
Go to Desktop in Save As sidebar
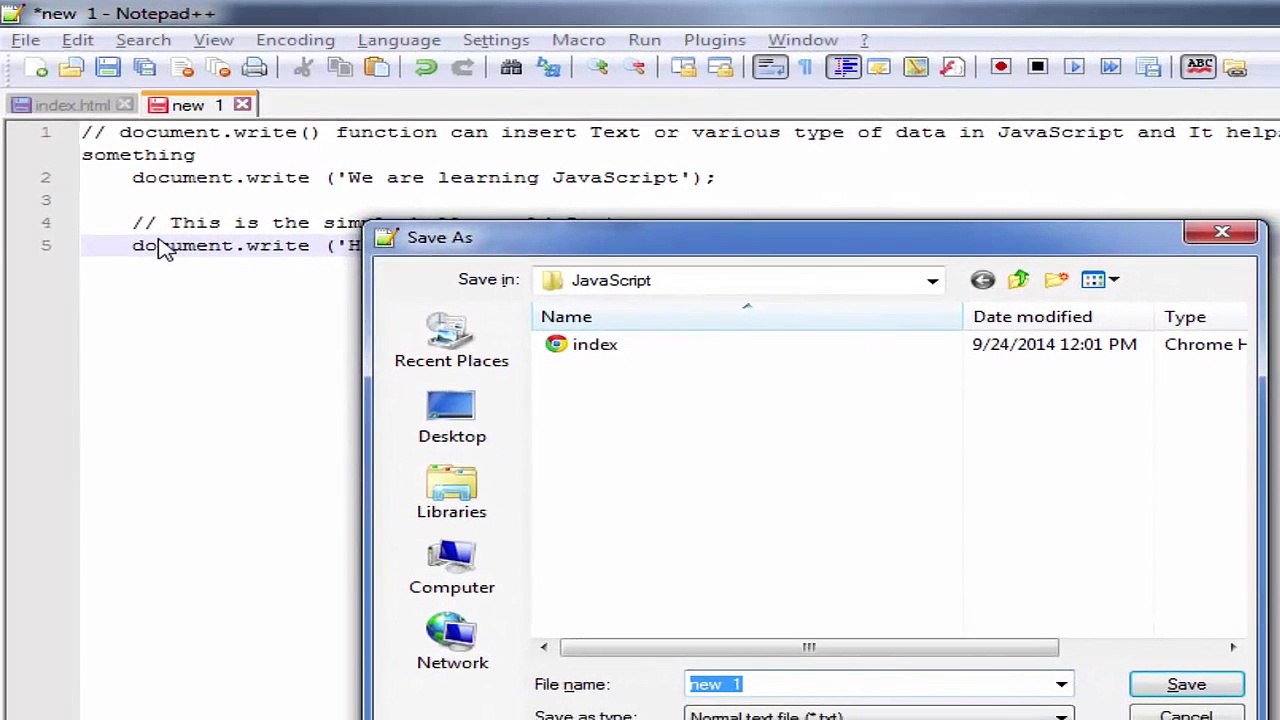pyautogui.click(x=452, y=417)
